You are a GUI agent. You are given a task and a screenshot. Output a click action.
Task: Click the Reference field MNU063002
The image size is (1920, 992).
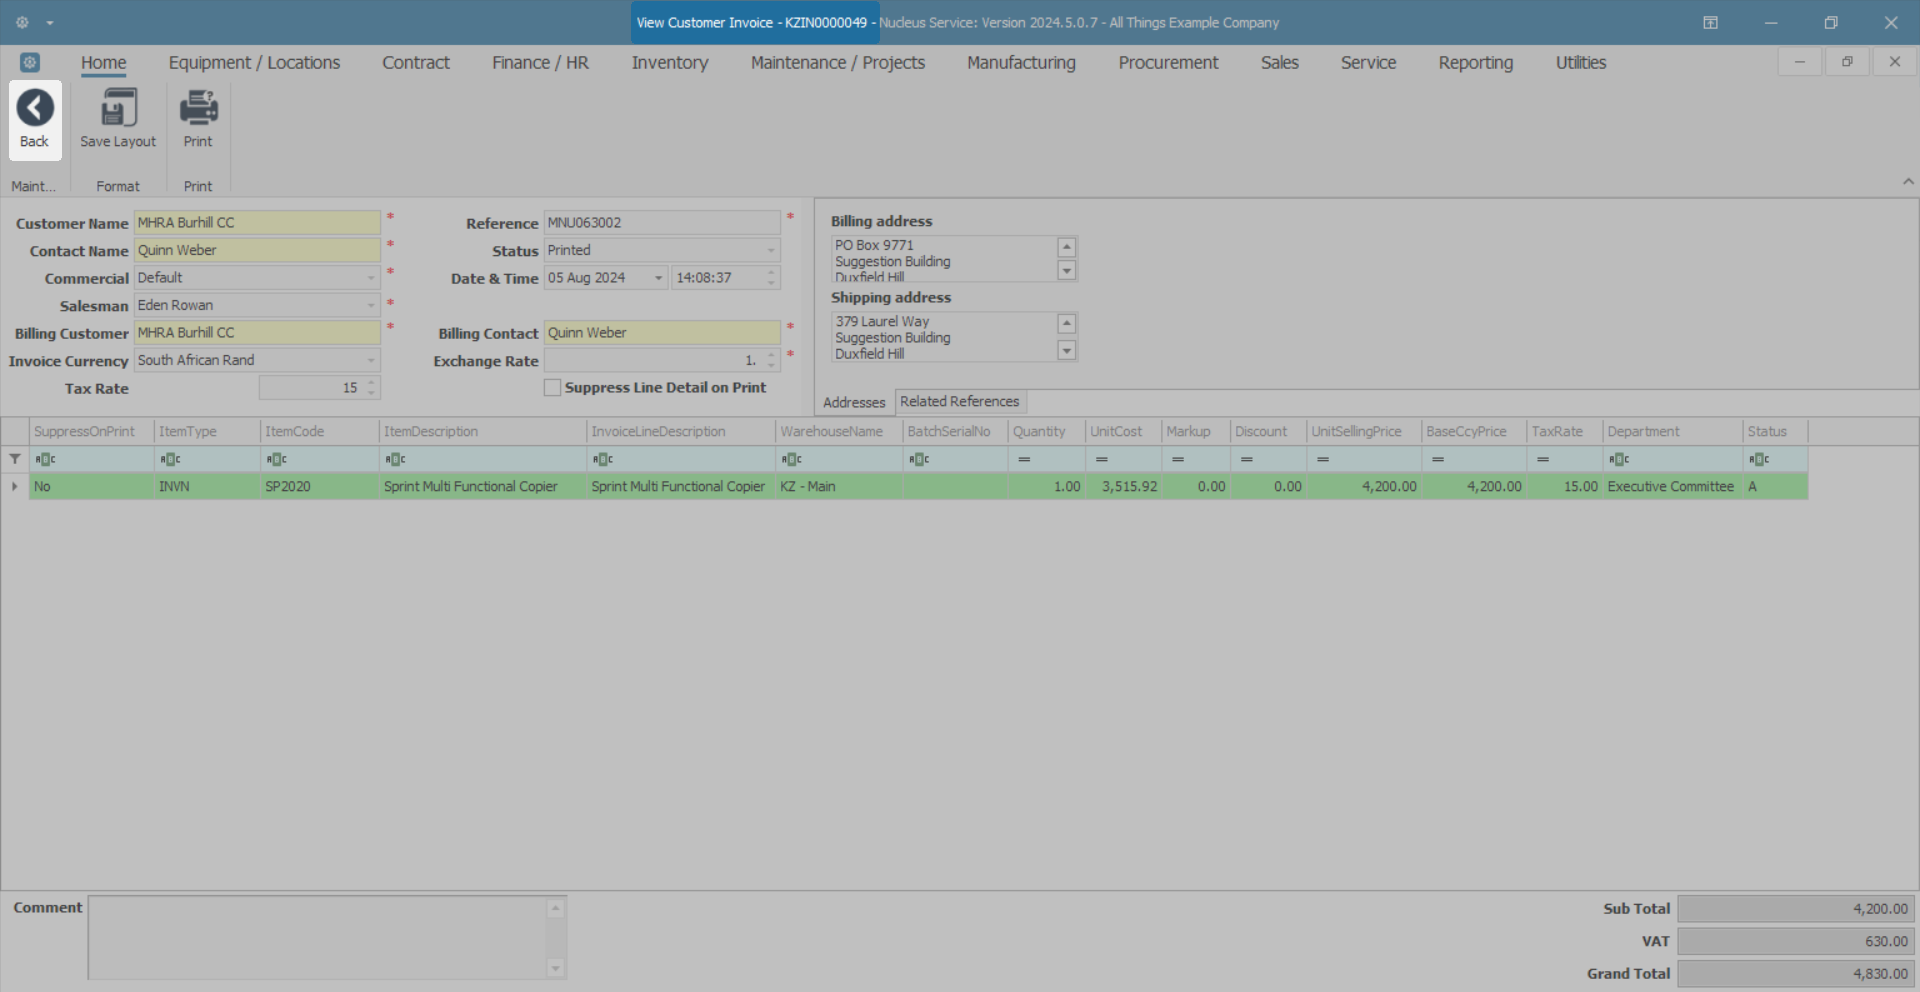[662, 223]
